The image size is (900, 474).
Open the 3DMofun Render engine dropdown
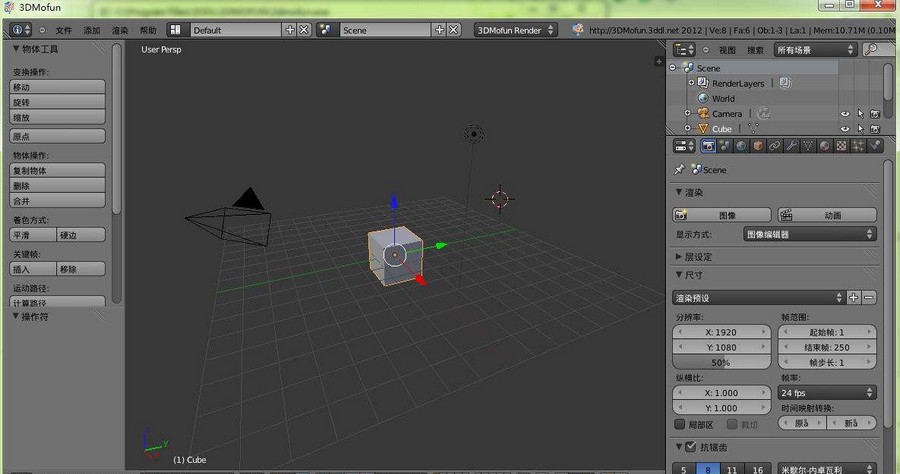point(515,30)
